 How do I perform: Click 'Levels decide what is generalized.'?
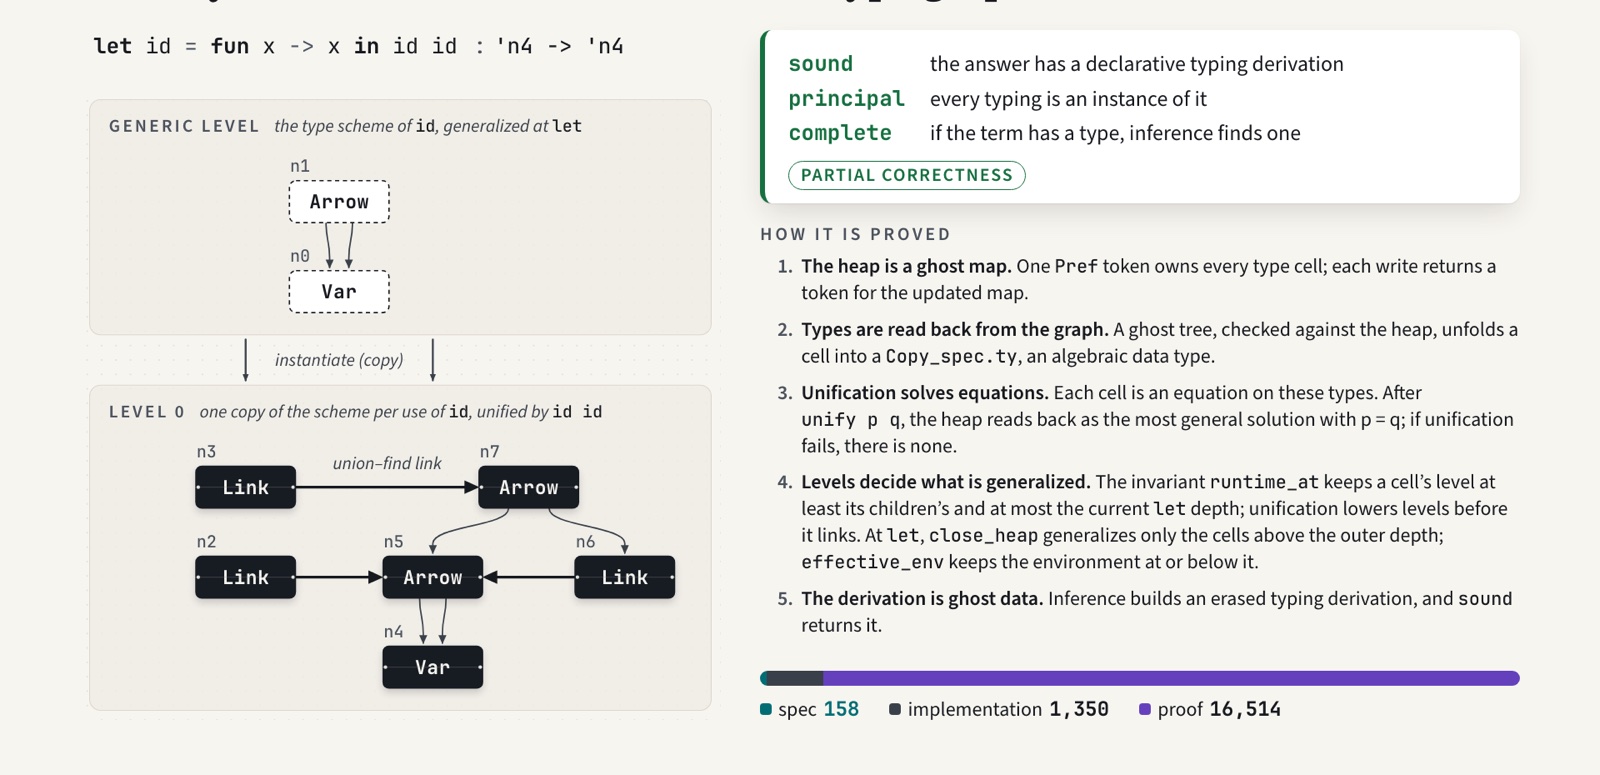coord(945,482)
